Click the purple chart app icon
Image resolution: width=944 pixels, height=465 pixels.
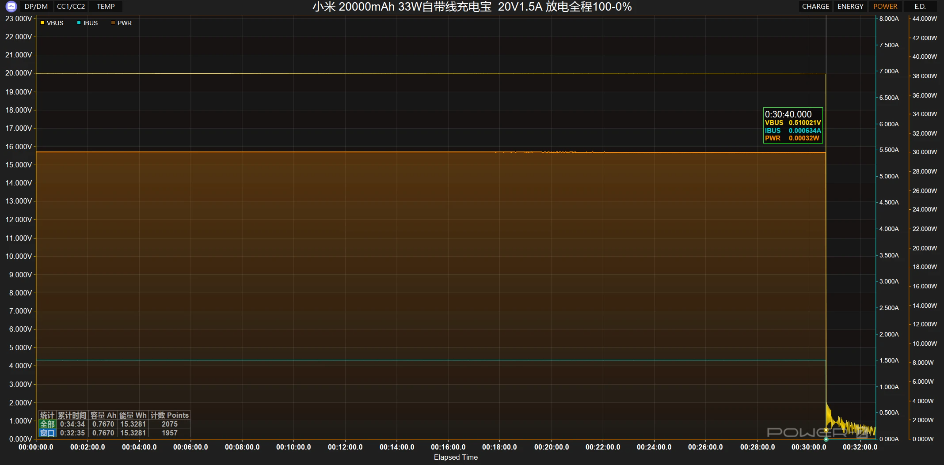[9, 7]
